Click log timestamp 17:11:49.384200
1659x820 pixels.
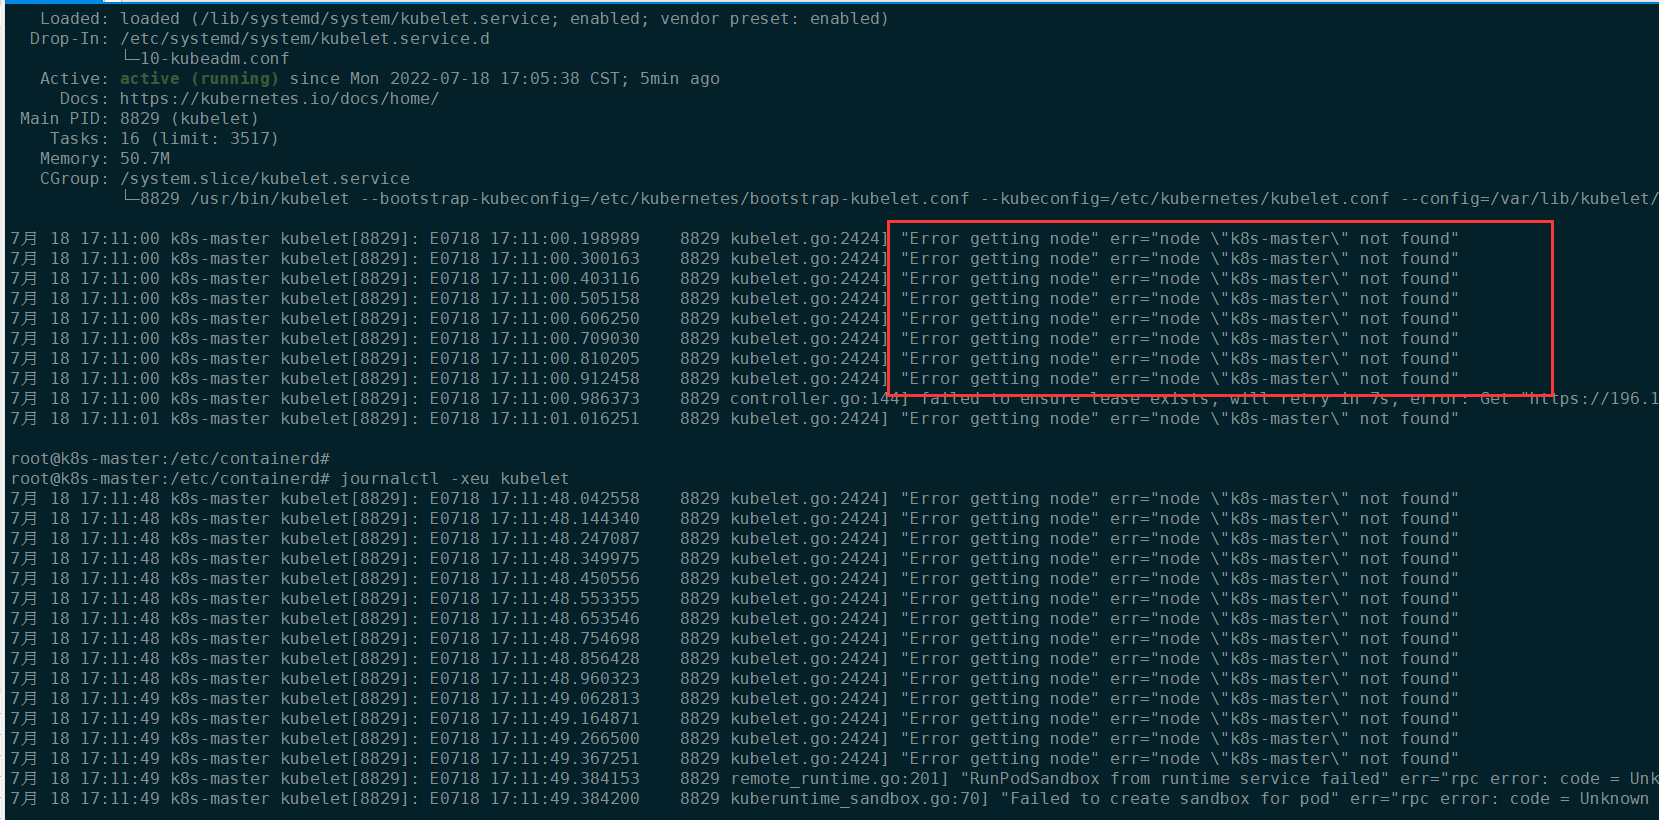(x=564, y=798)
